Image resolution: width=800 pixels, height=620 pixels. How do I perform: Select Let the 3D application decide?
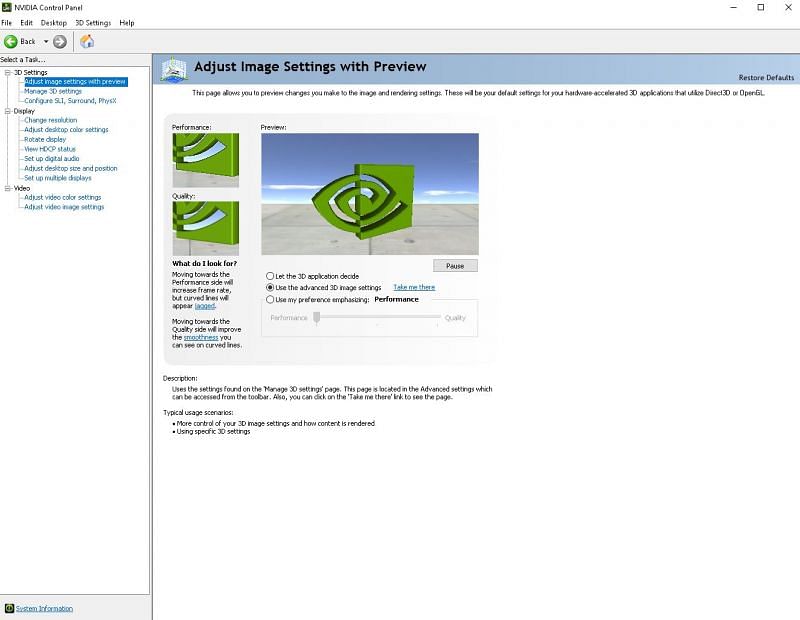(270, 276)
